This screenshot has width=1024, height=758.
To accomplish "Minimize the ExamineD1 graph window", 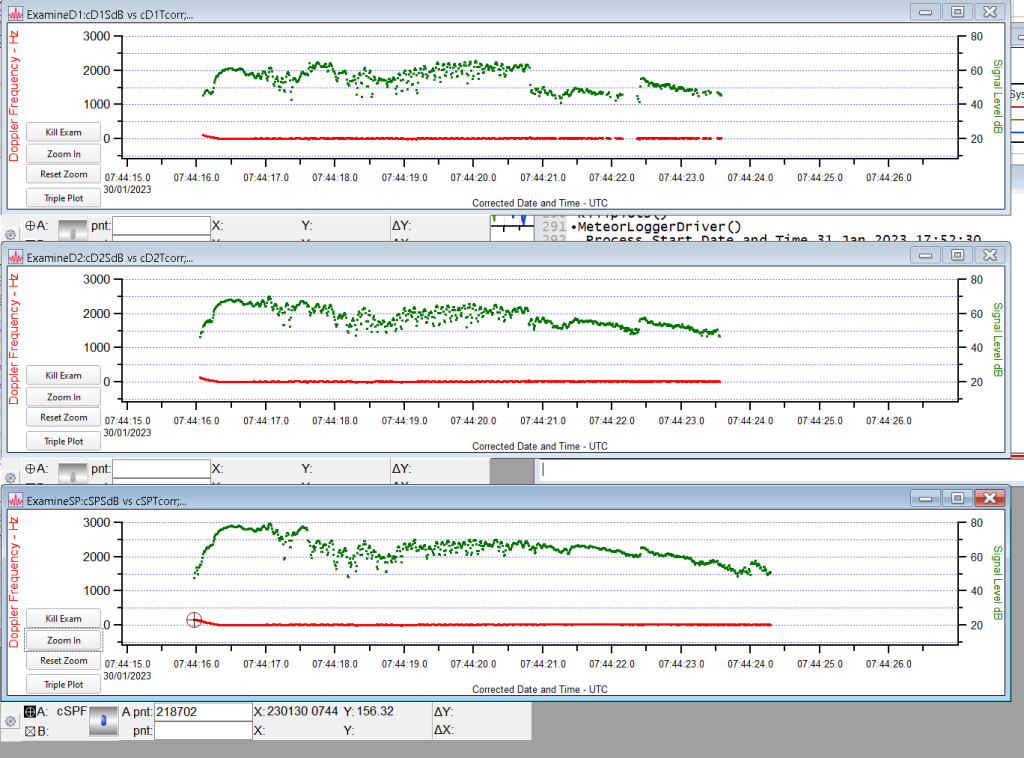I will click(x=925, y=12).
